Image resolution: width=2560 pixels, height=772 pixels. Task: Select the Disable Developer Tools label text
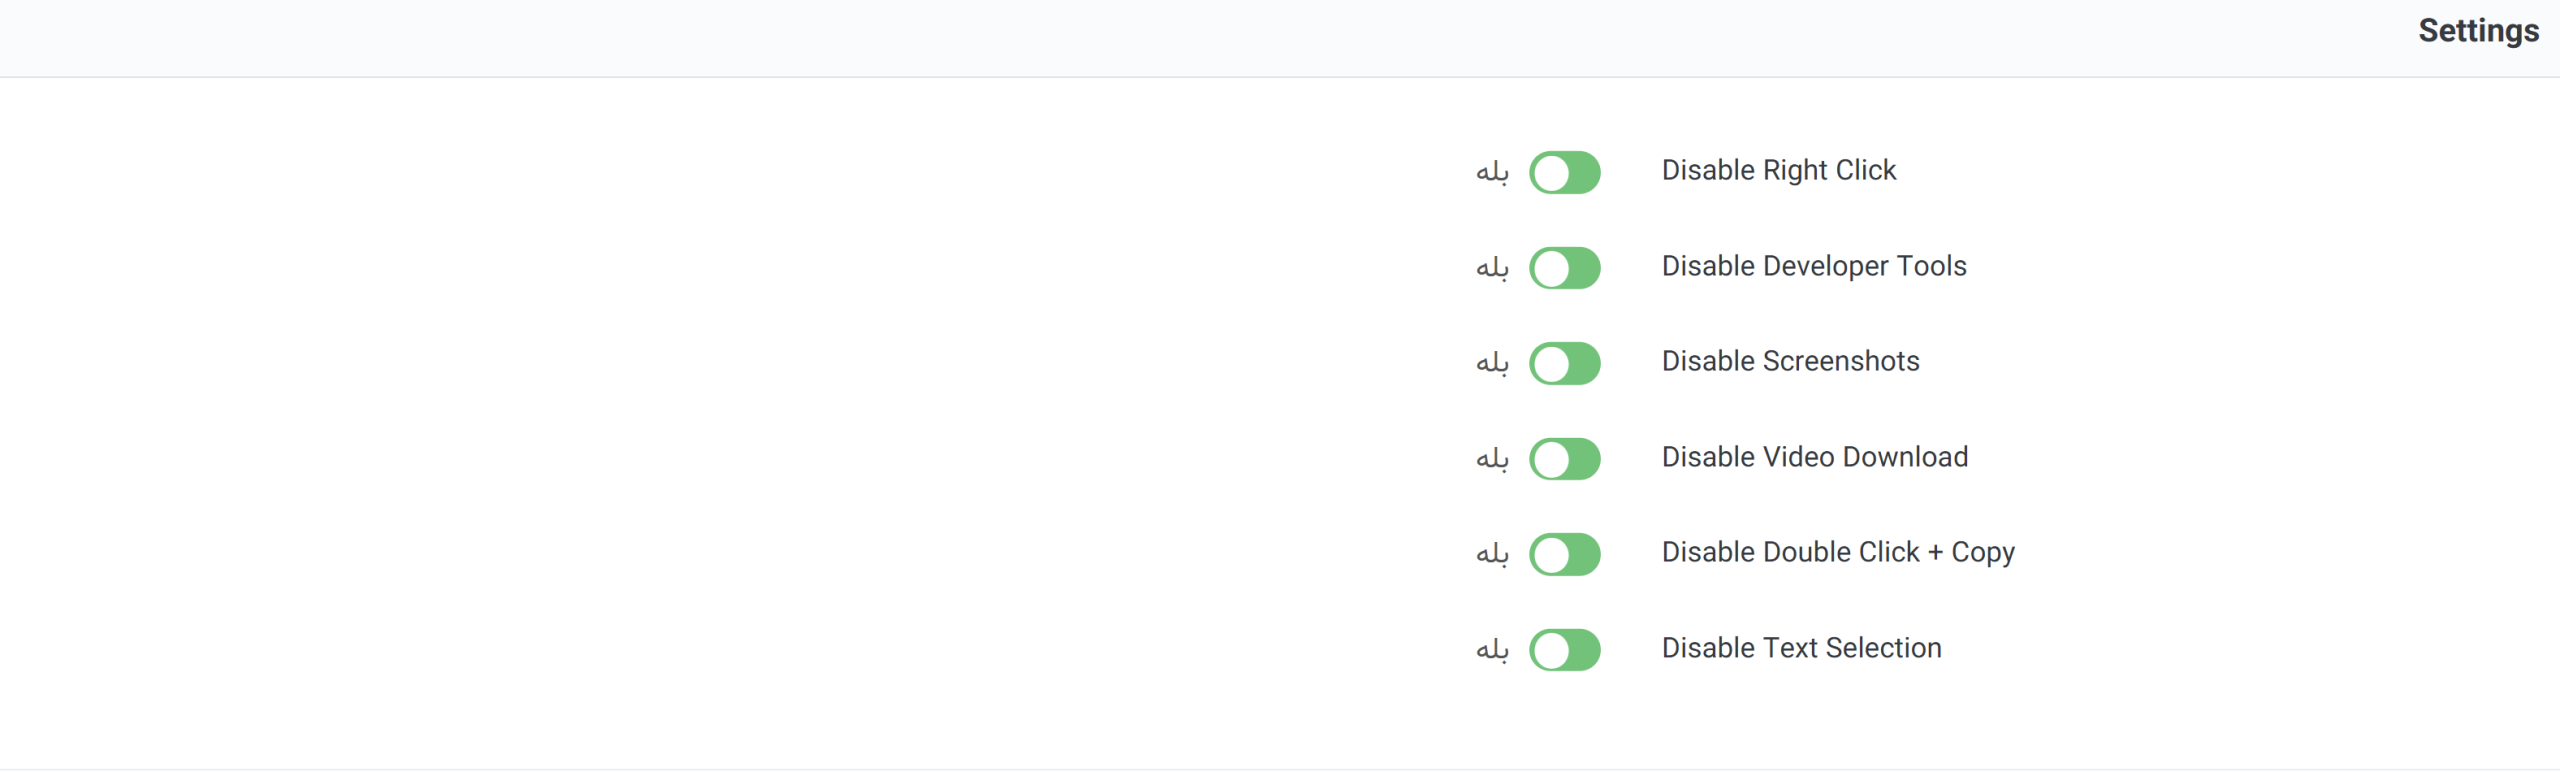(x=1813, y=266)
